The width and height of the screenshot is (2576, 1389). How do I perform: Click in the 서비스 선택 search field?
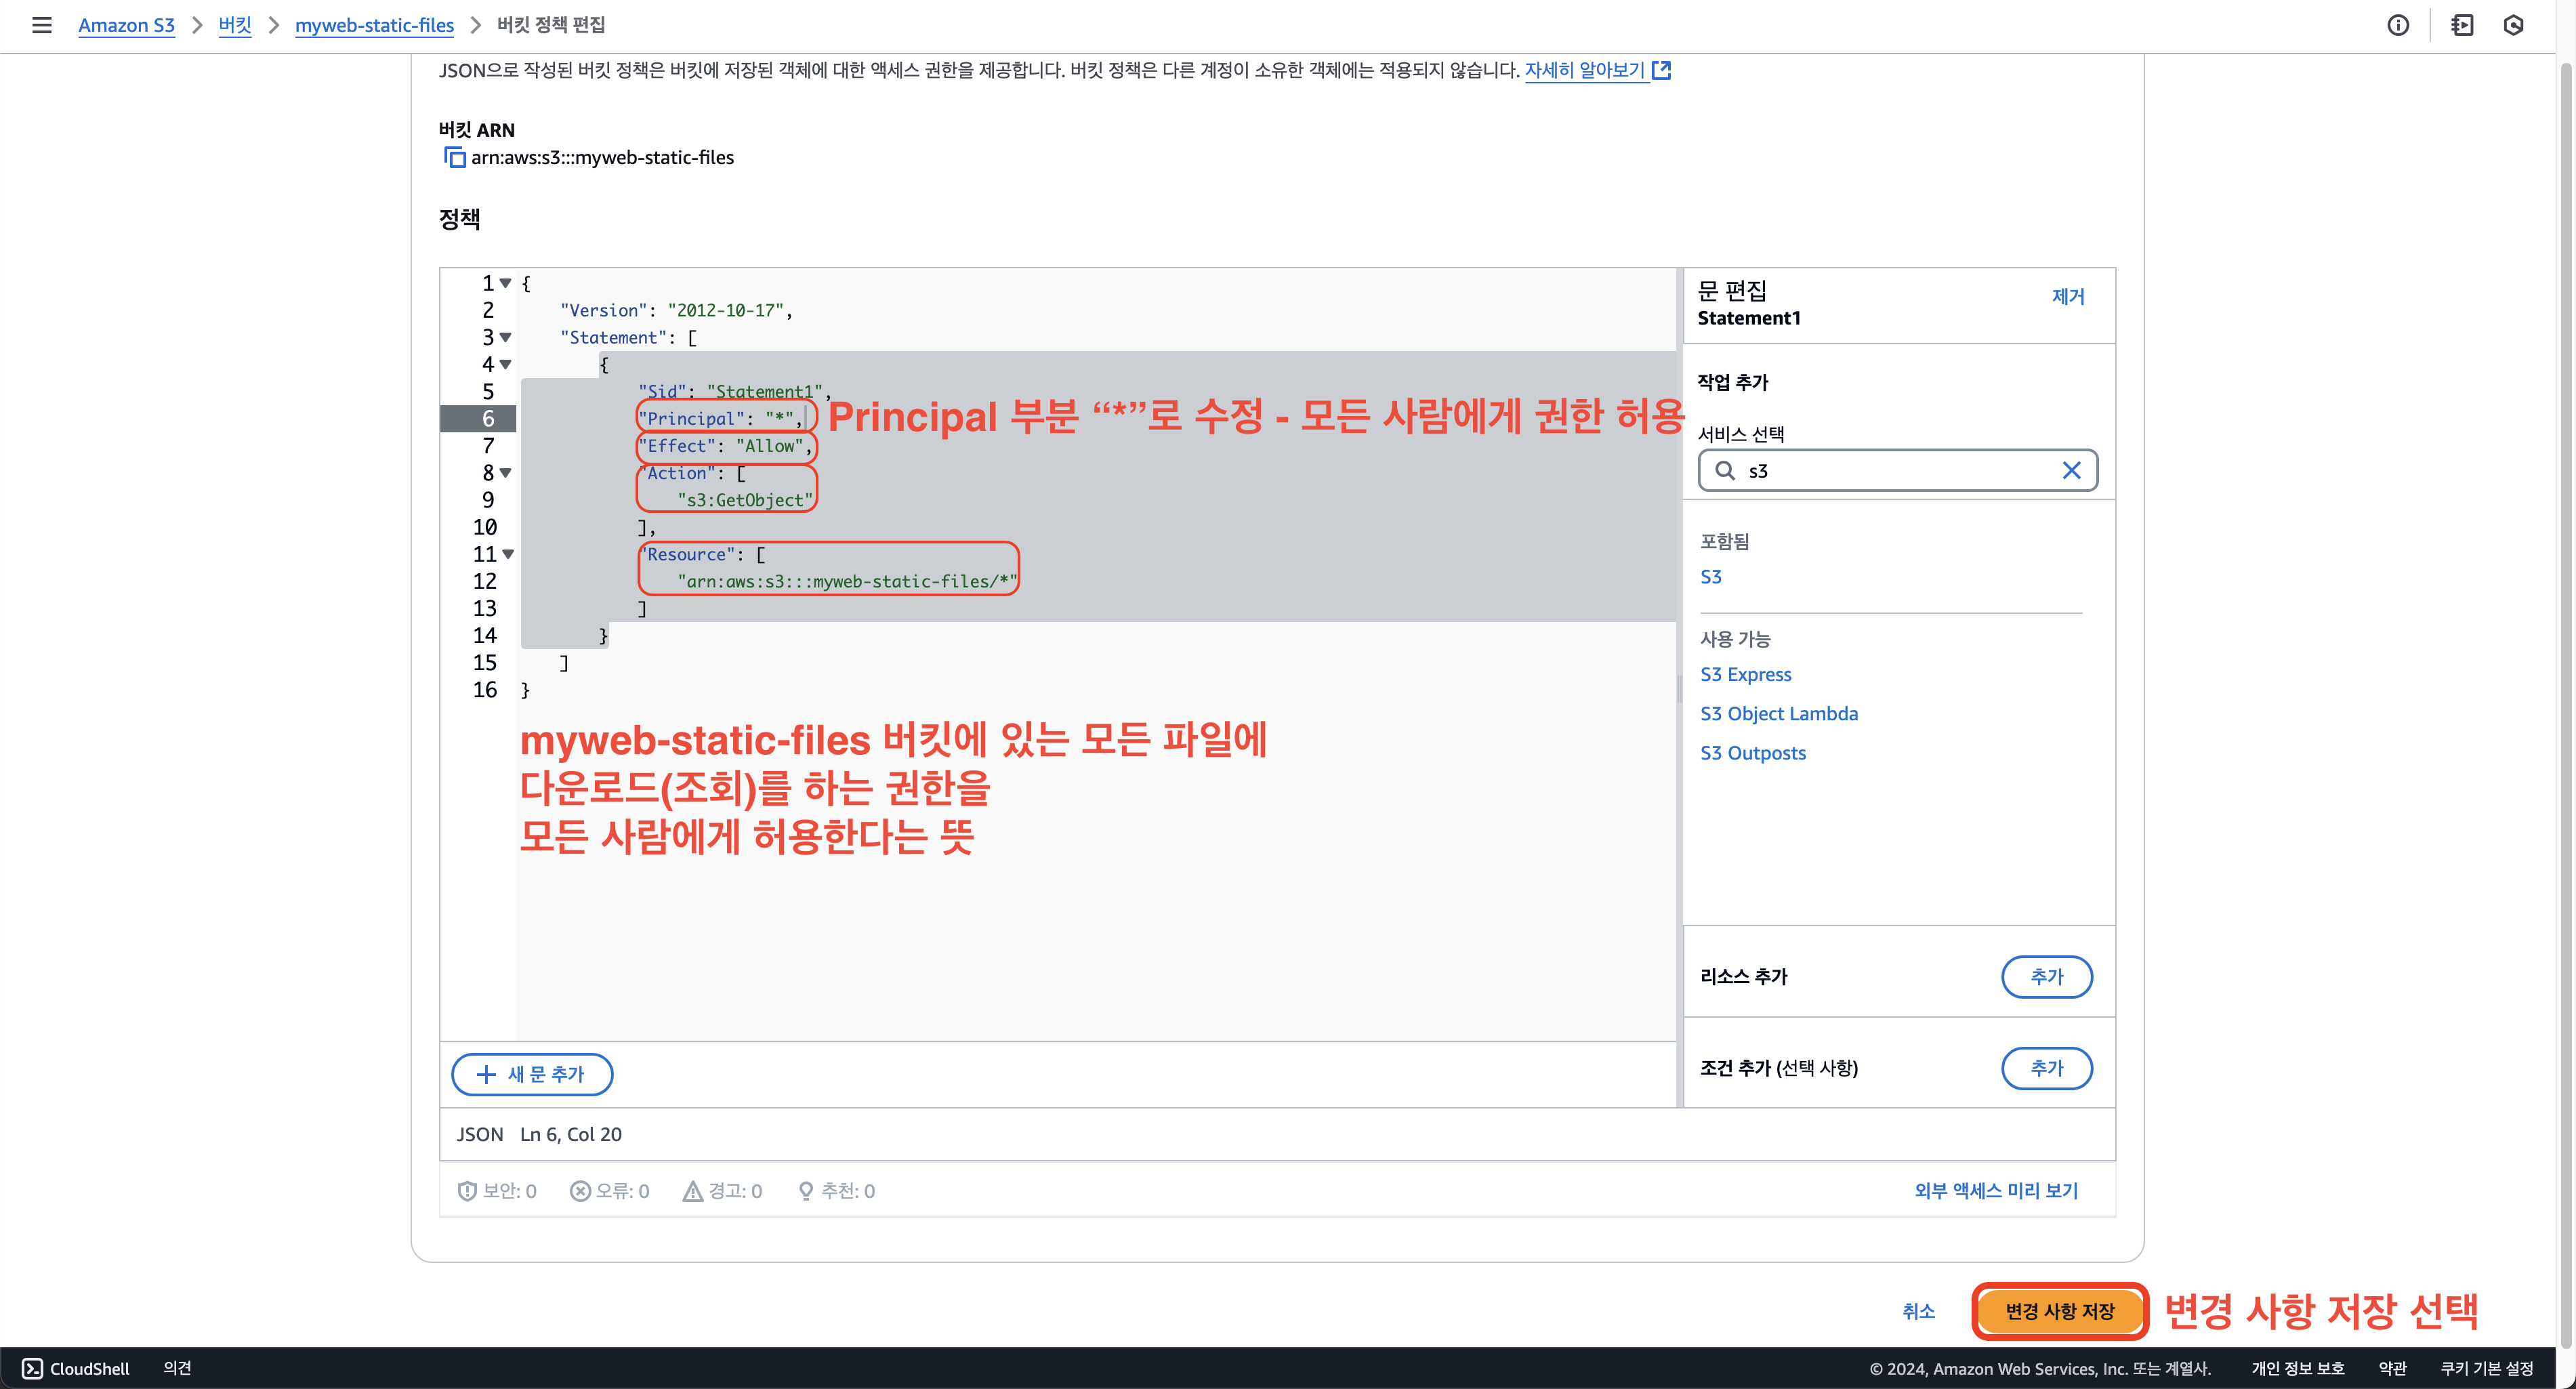(1897, 471)
